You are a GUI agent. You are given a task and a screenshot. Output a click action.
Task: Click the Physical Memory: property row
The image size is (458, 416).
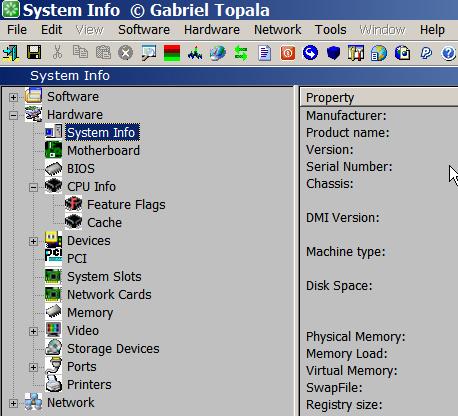coord(356,337)
